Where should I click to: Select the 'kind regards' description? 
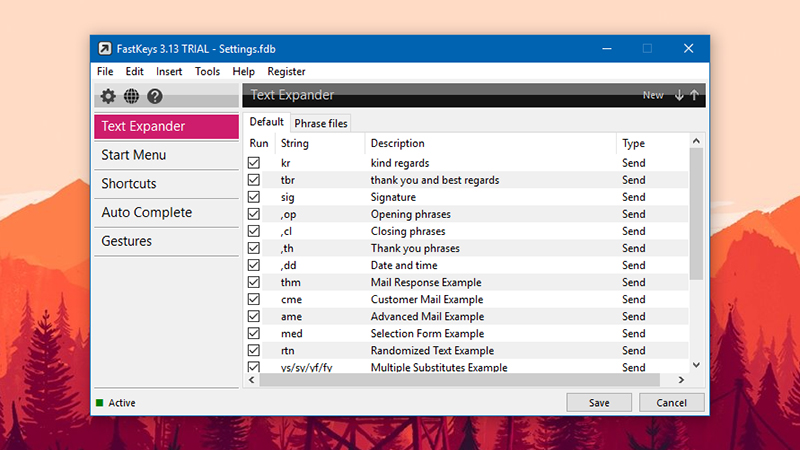[x=400, y=163]
